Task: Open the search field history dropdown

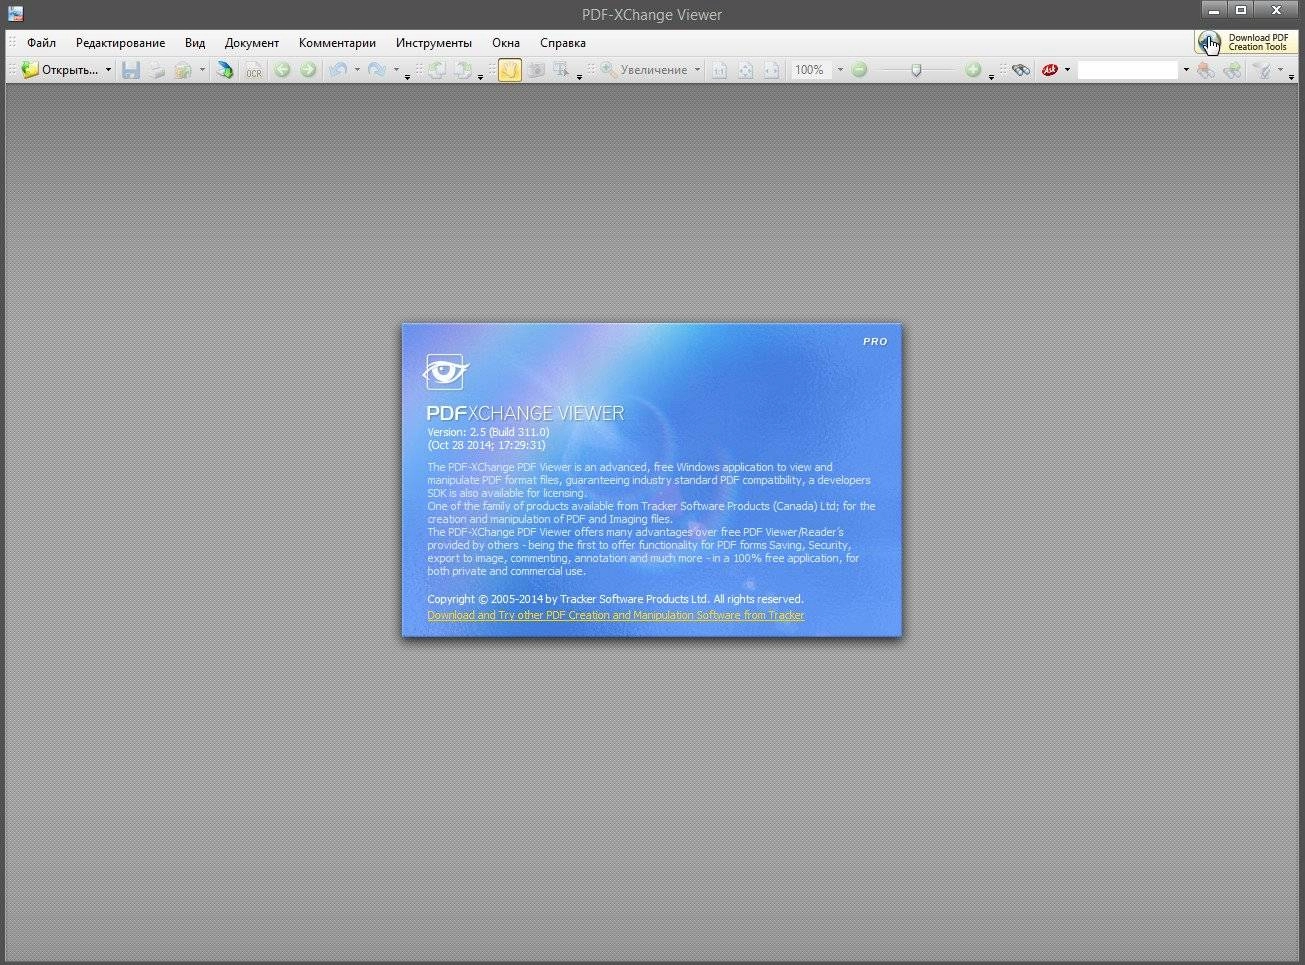Action: (x=1186, y=70)
